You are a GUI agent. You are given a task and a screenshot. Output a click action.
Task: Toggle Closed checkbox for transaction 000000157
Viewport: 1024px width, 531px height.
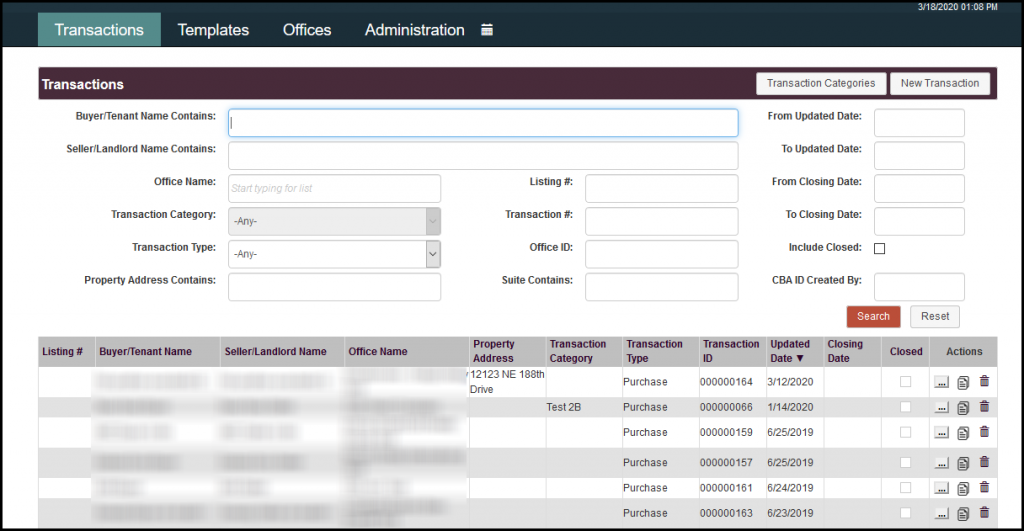click(905, 462)
